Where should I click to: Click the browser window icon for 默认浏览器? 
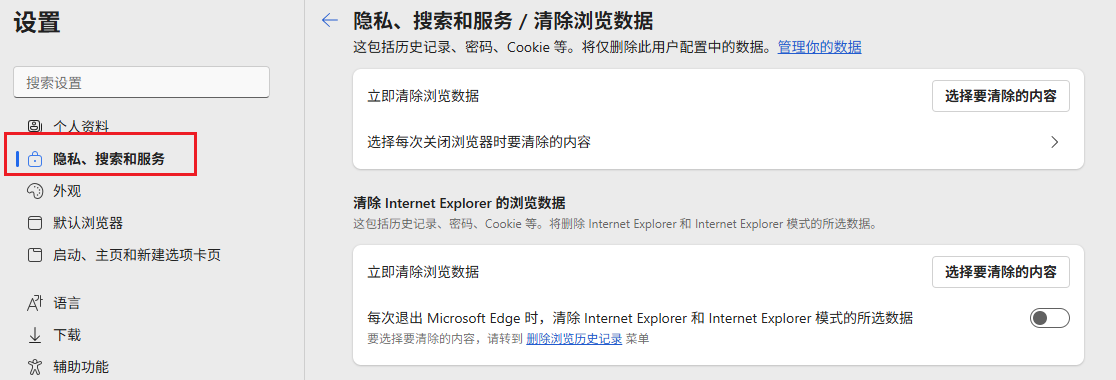[34, 223]
